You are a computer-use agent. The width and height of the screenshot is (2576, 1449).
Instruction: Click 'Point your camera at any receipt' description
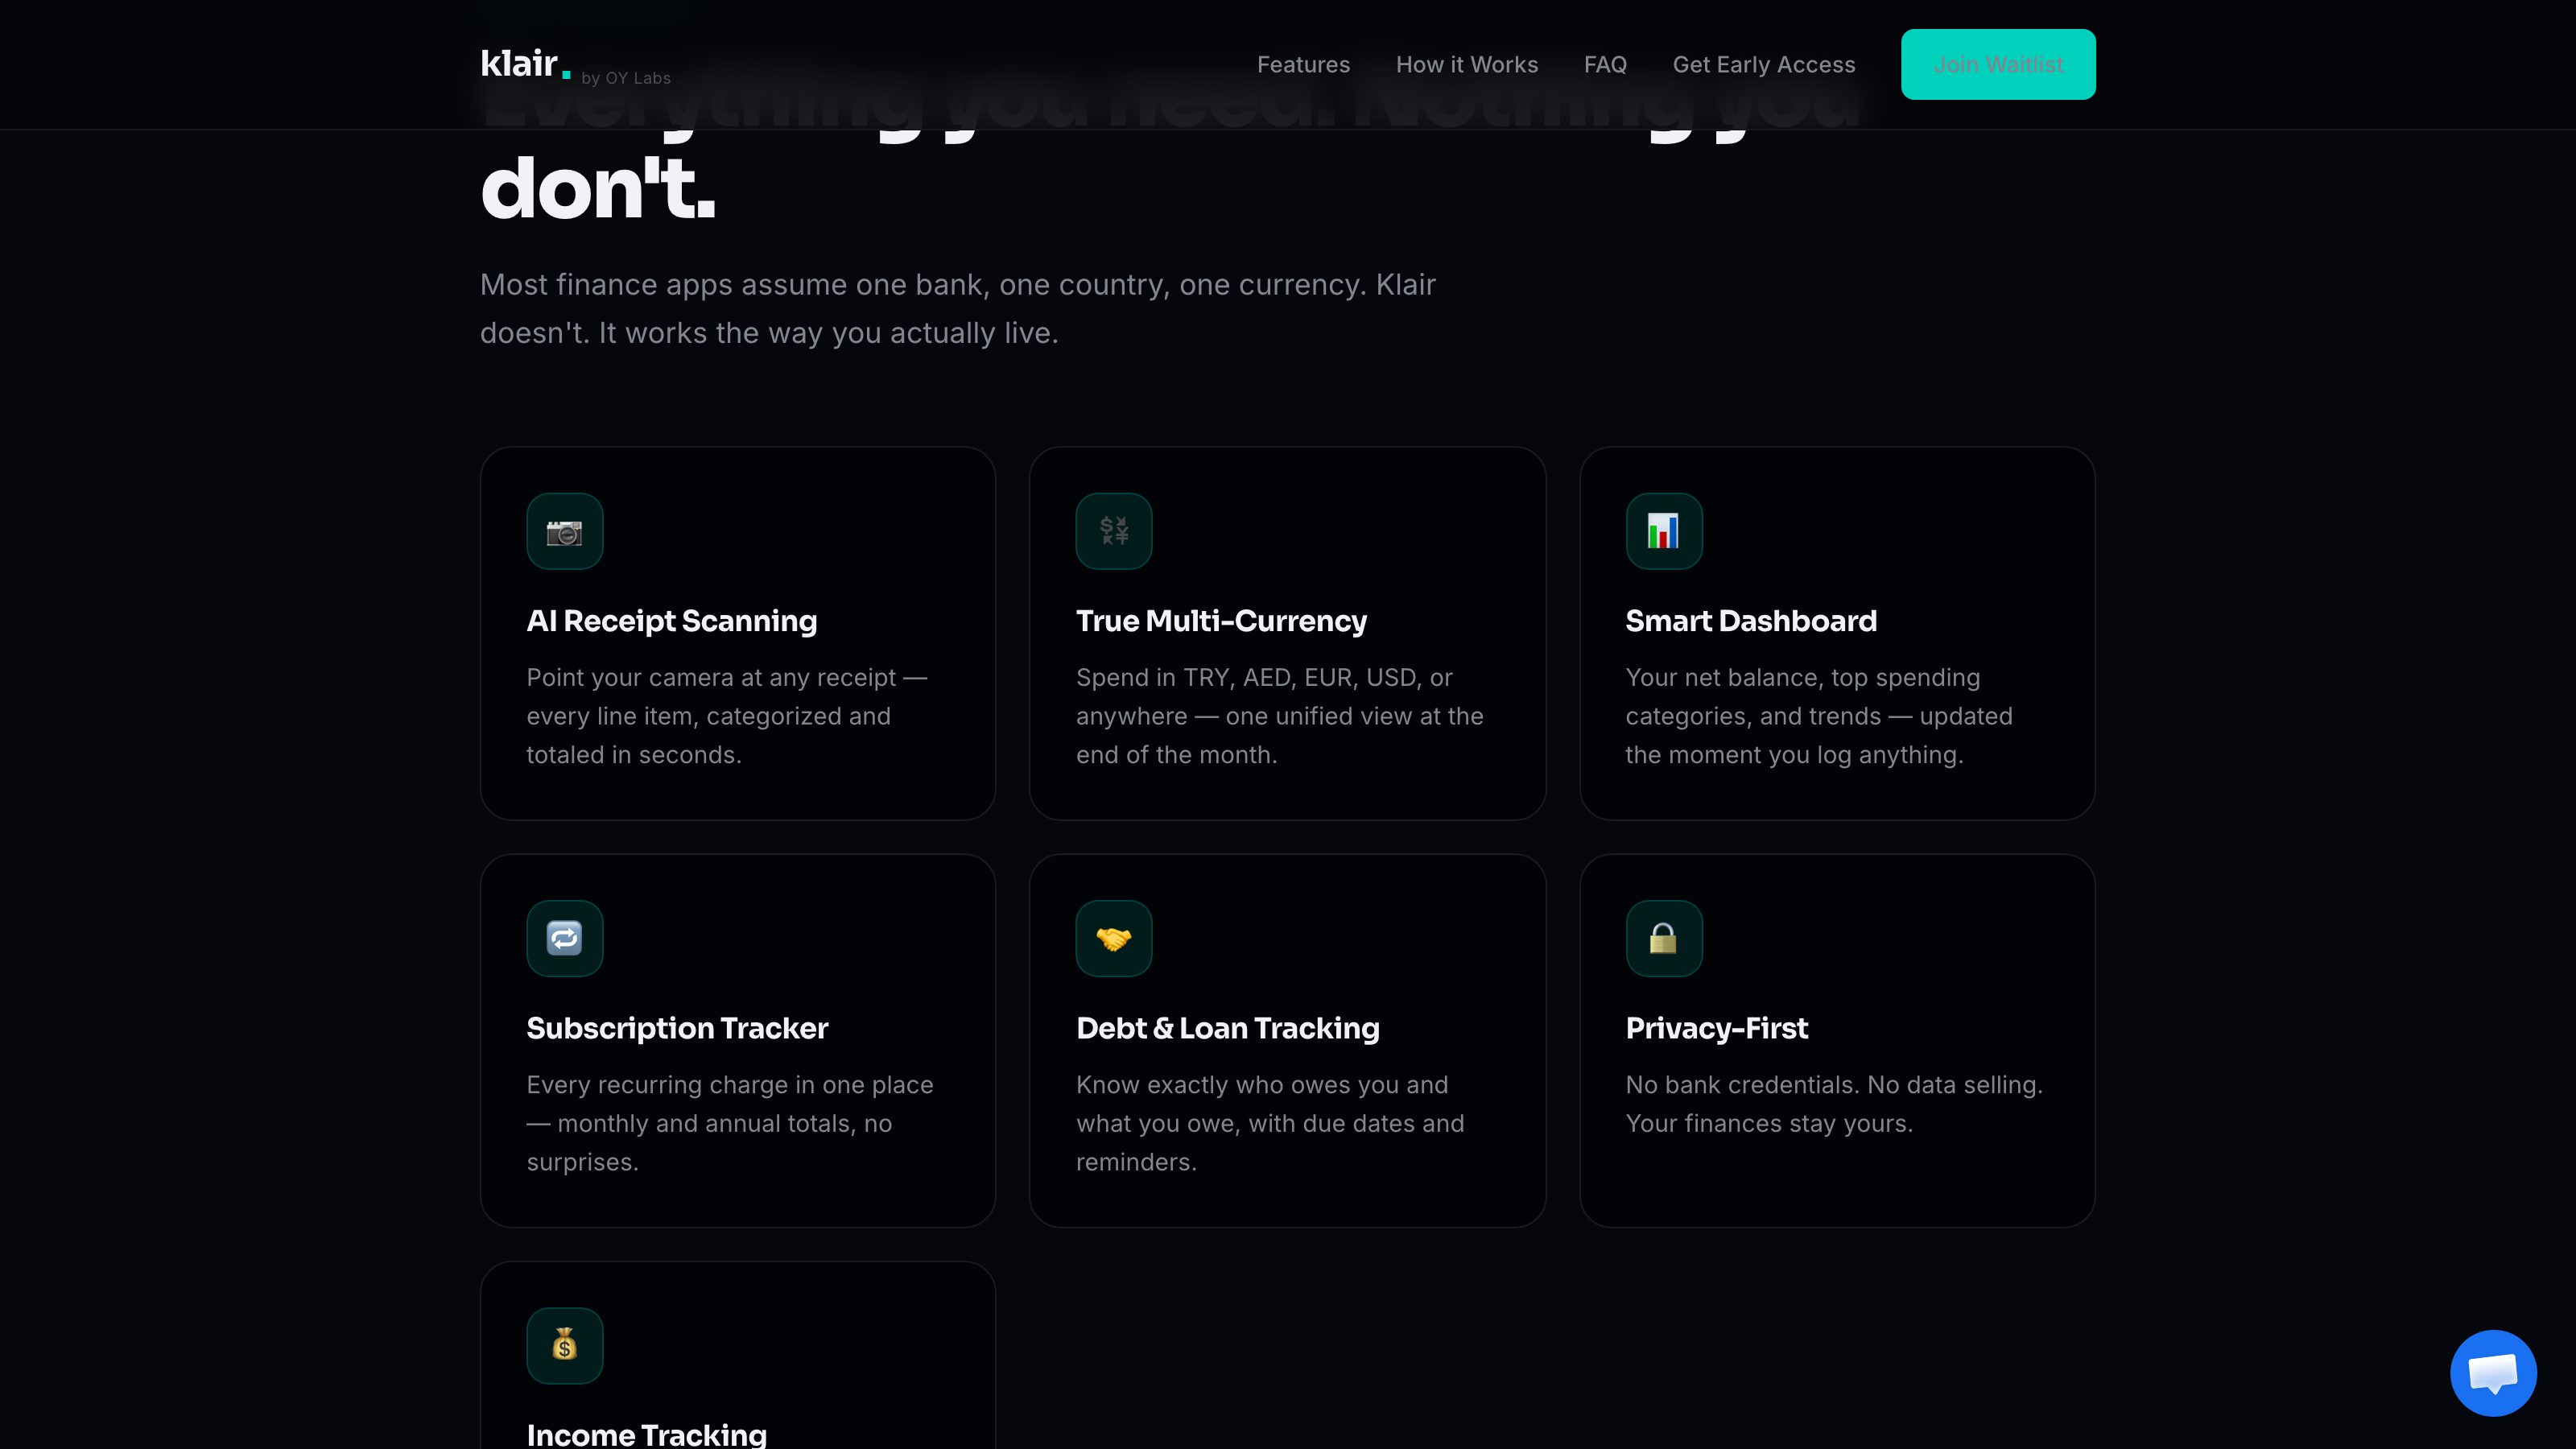(x=727, y=716)
